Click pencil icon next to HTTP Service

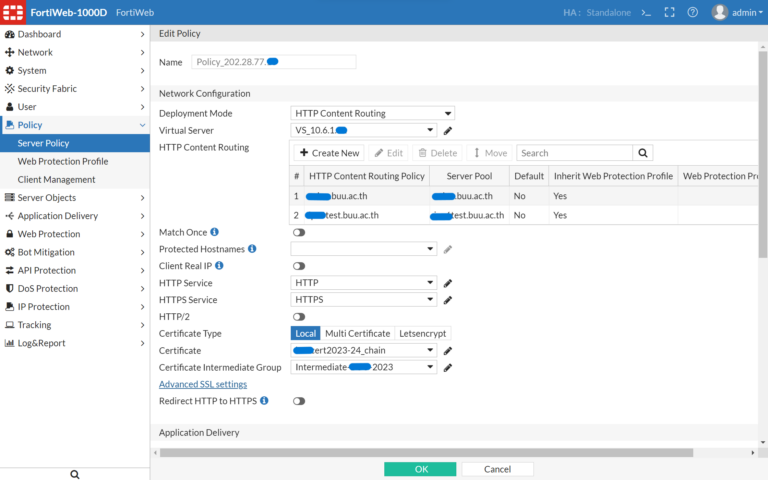pyautogui.click(x=448, y=283)
